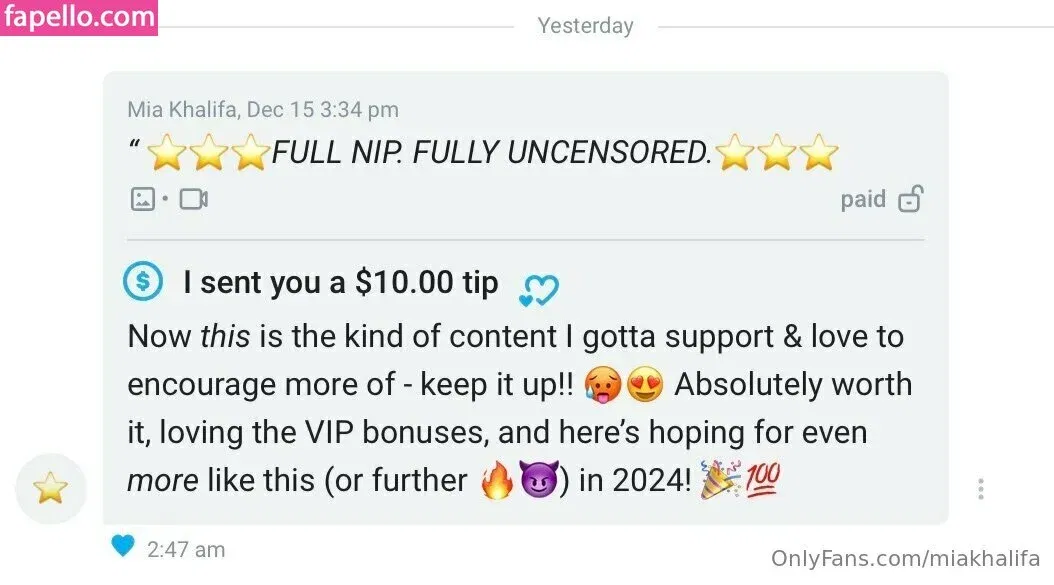Screen dimensions: 1054x585
Task: Open the fapello.com watermark link
Action: [79, 17]
